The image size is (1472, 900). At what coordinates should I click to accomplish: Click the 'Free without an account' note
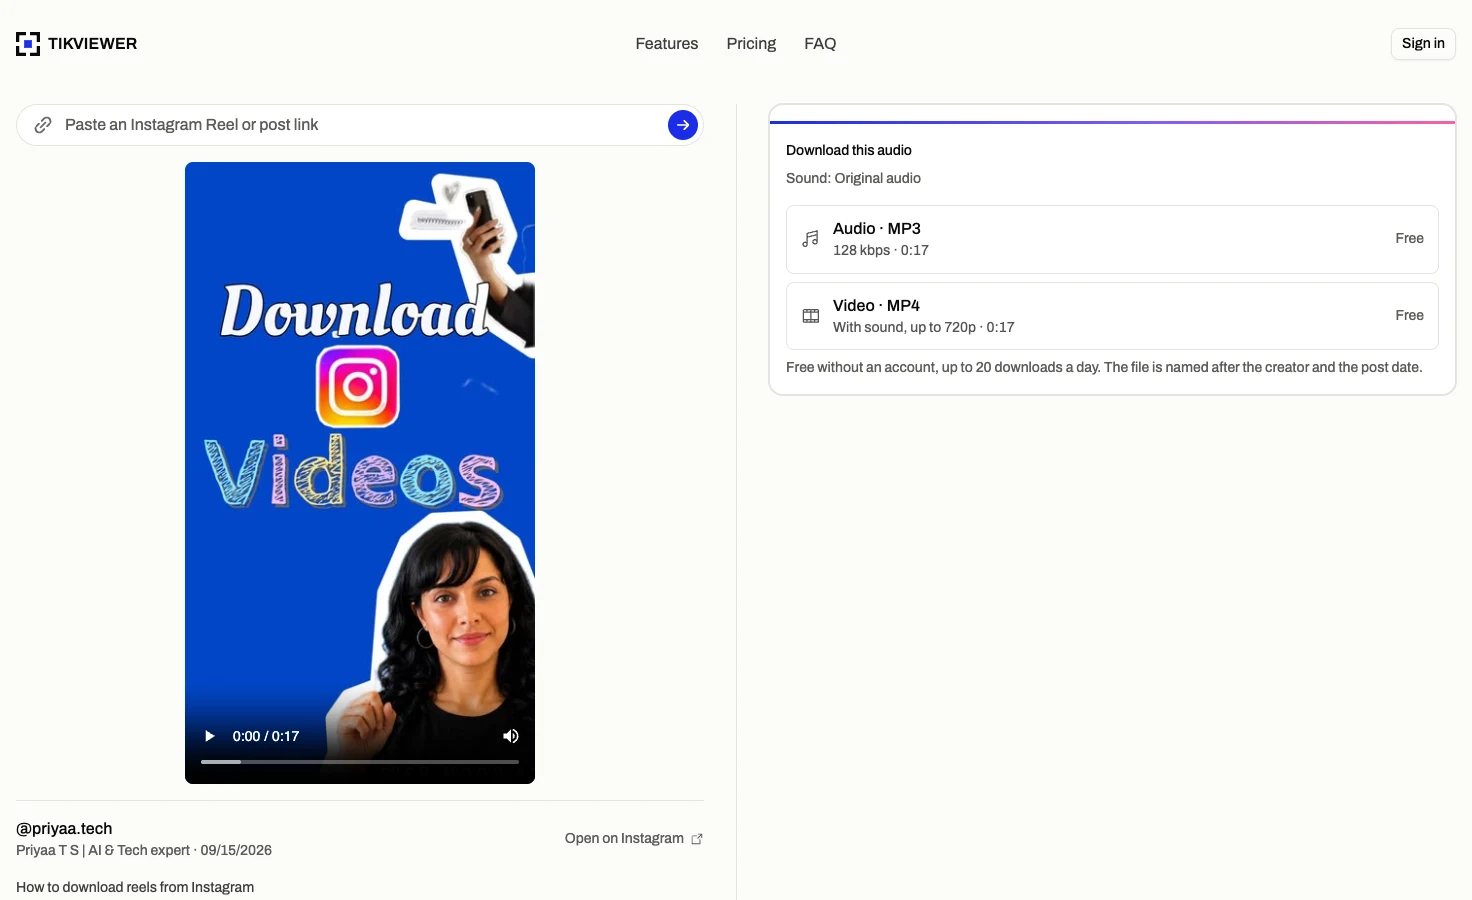coord(1104,367)
